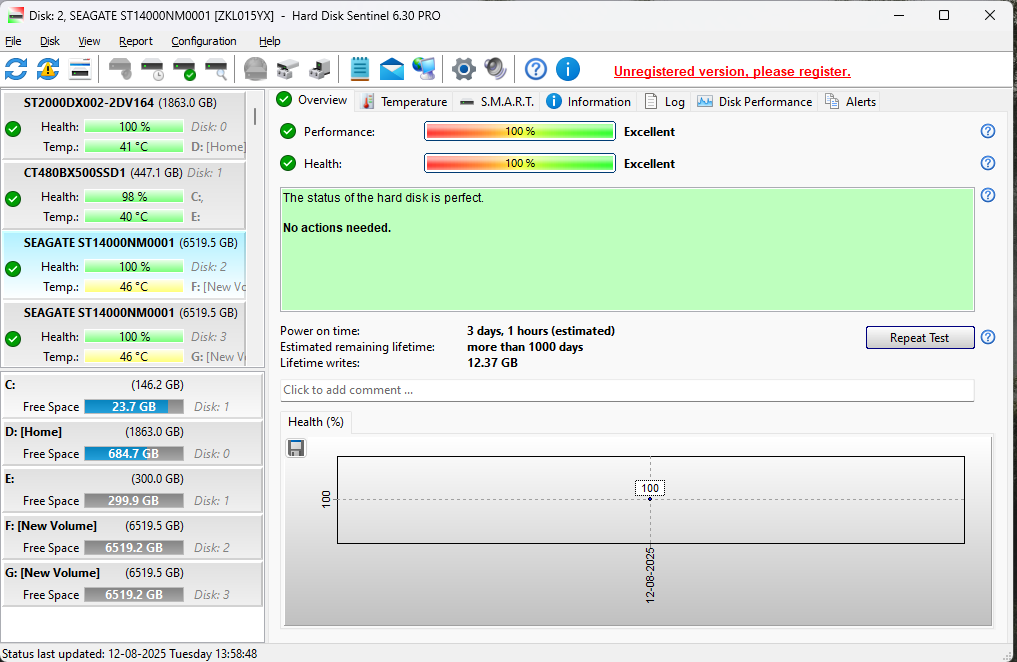The width and height of the screenshot is (1017, 662).
Task: Click the speaker sound icon in toolbar
Action: [x=495, y=69]
